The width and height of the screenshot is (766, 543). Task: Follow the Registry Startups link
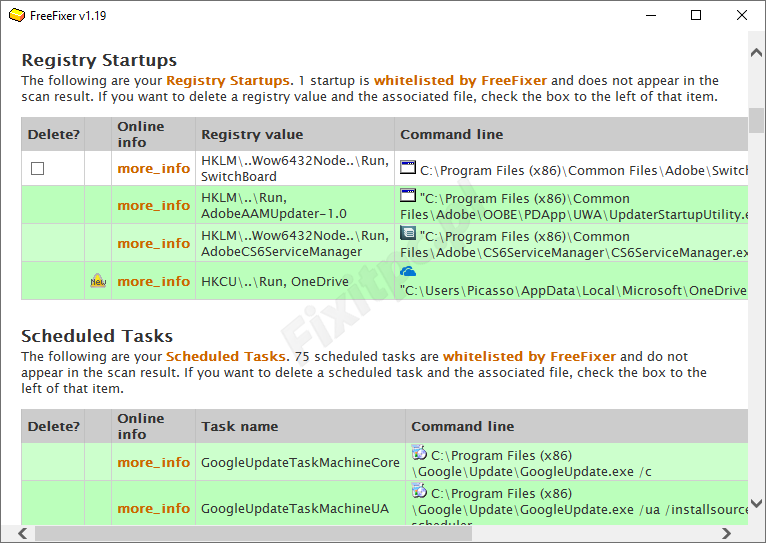pos(228,81)
